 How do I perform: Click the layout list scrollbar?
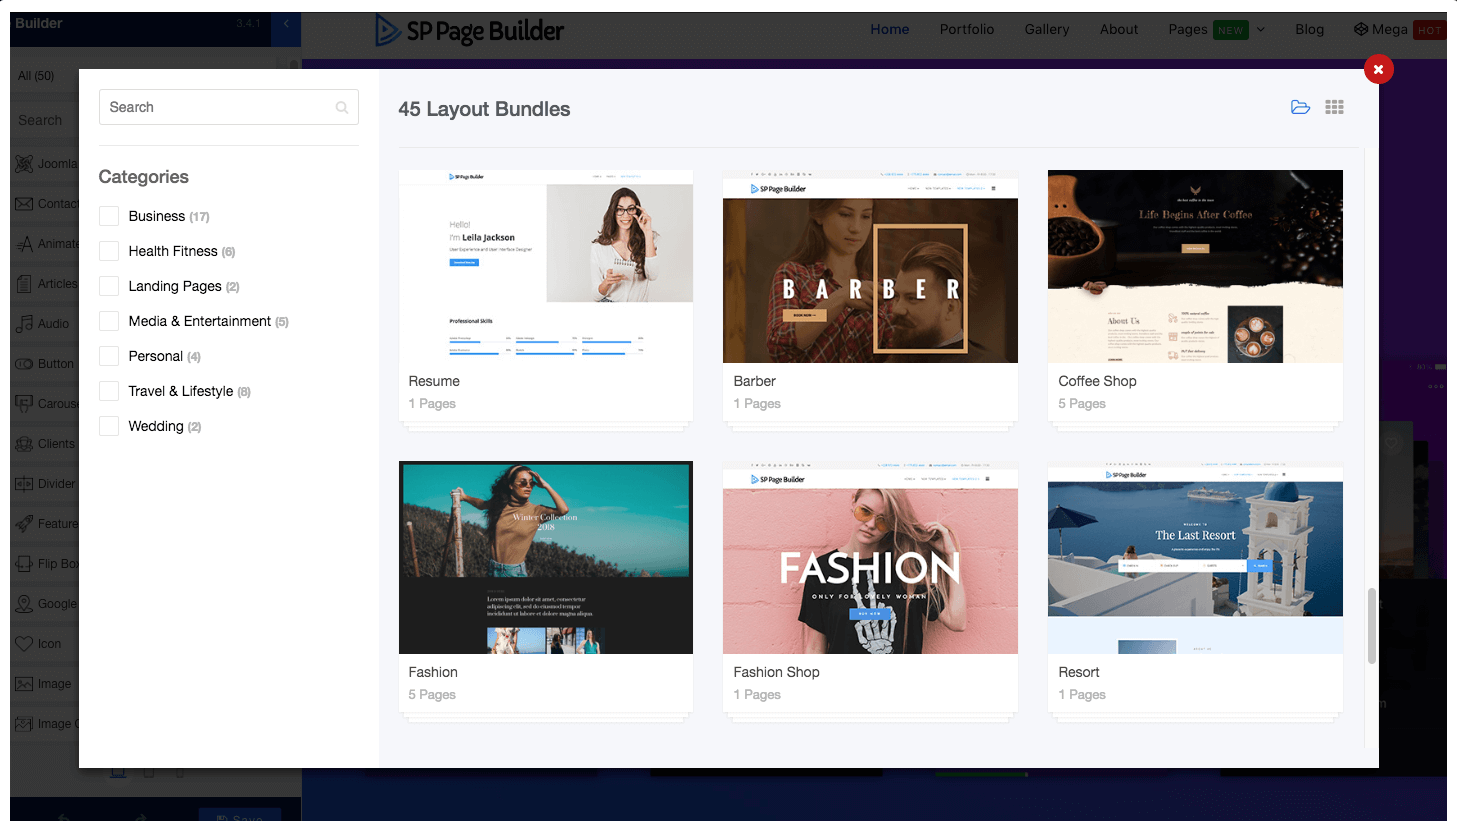(x=1372, y=626)
